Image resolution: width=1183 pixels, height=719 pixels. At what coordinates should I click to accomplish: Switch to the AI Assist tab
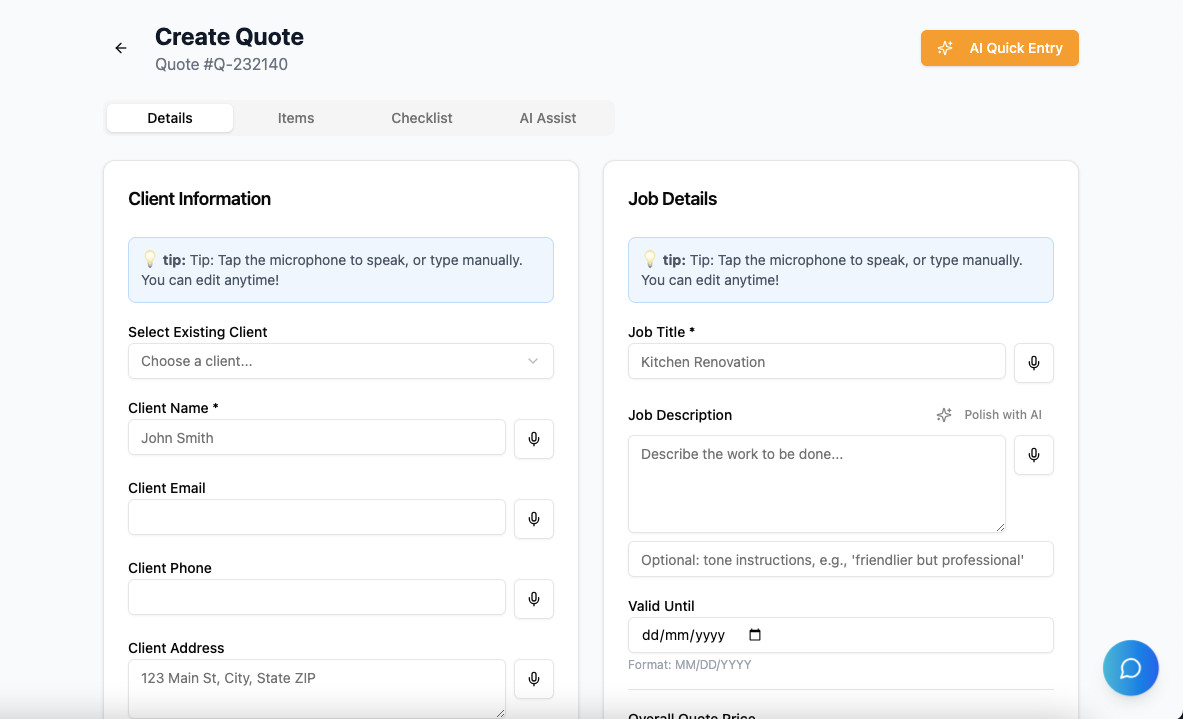[548, 118]
